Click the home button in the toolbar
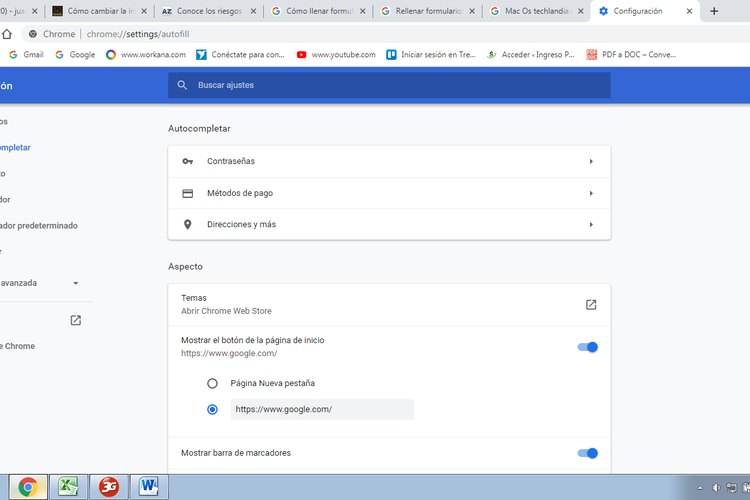The height and width of the screenshot is (500, 750). pyautogui.click(x=7, y=34)
